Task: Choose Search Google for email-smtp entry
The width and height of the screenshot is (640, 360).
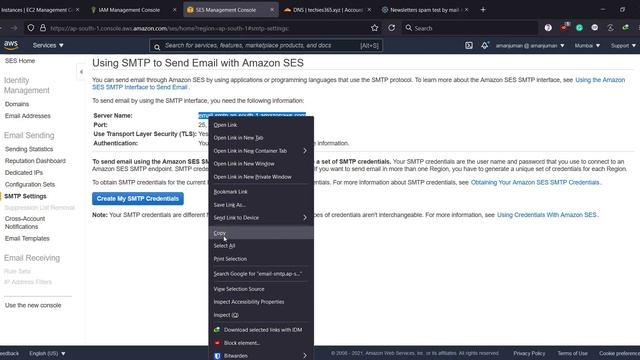Action: [261, 273]
